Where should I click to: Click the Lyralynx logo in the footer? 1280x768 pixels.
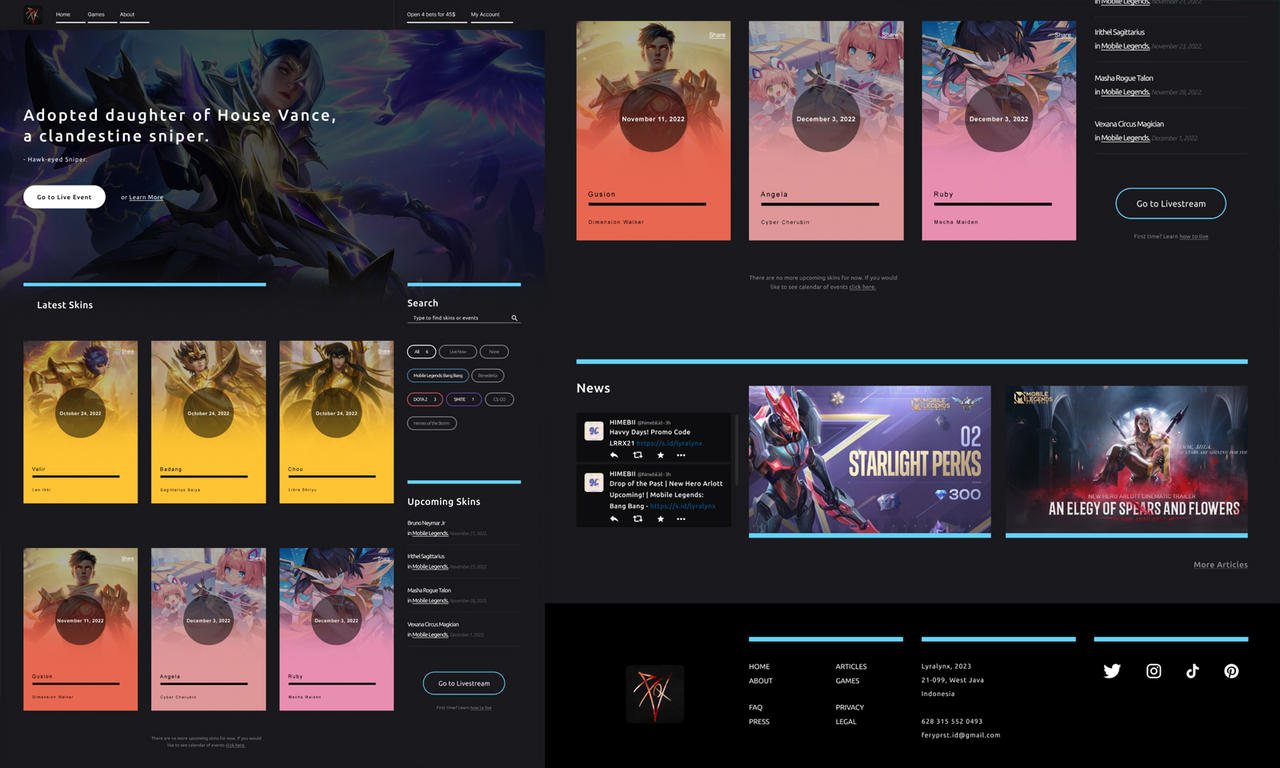click(x=655, y=694)
